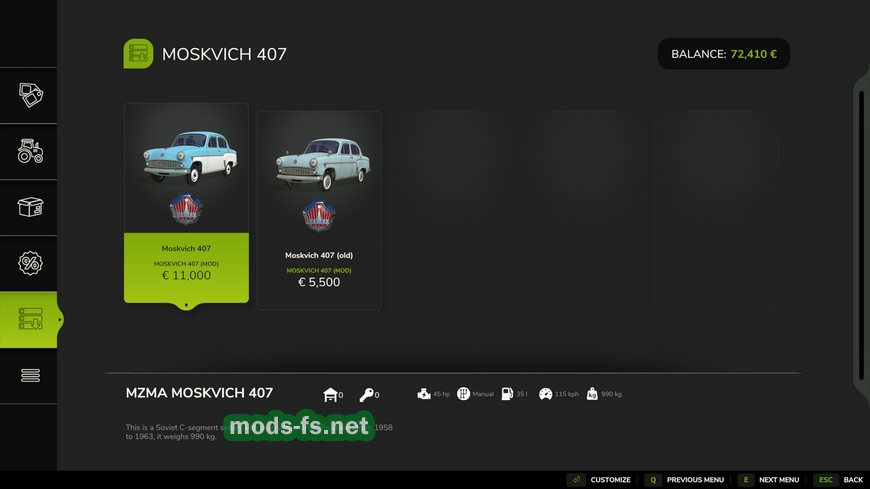
Task: Select the highlighted mods download category
Action: click(30, 319)
